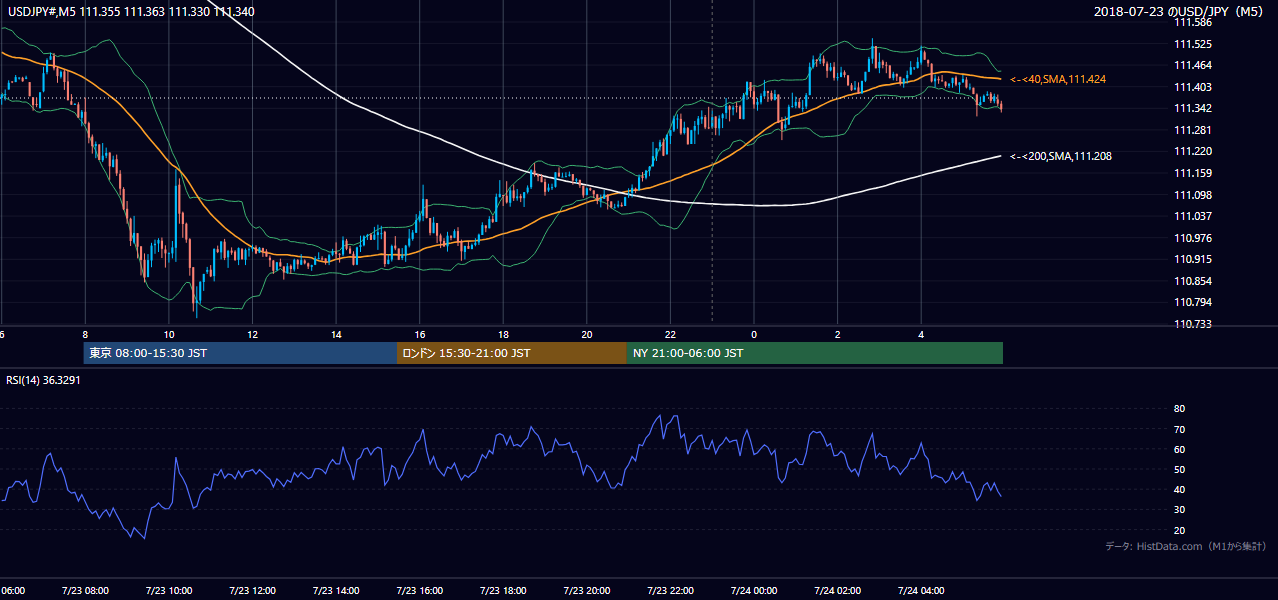Click the RSI scale value 40
This screenshot has width=1278, height=600.
click(x=1179, y=489)
